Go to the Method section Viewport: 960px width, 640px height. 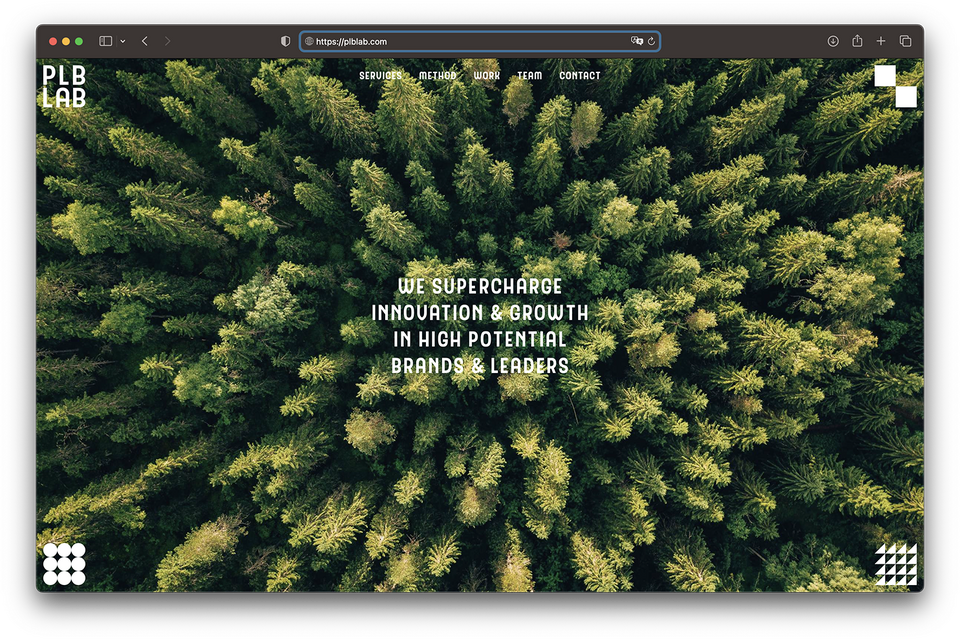tap(437, 76)
